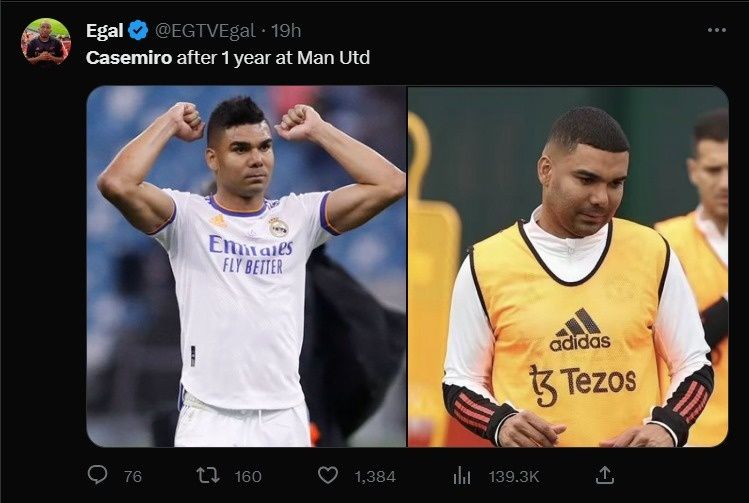Open the right photo with yellow bib
749x503 pixels.
(x=567, y=266)
